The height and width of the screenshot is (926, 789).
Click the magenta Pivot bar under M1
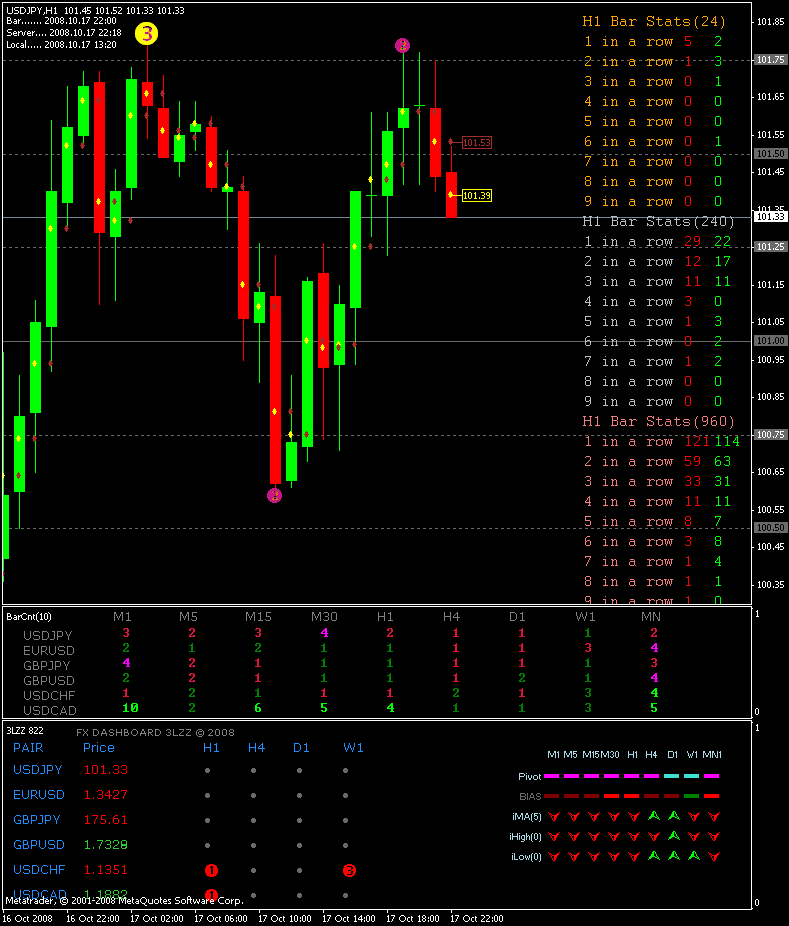click(x=551, y=776)
